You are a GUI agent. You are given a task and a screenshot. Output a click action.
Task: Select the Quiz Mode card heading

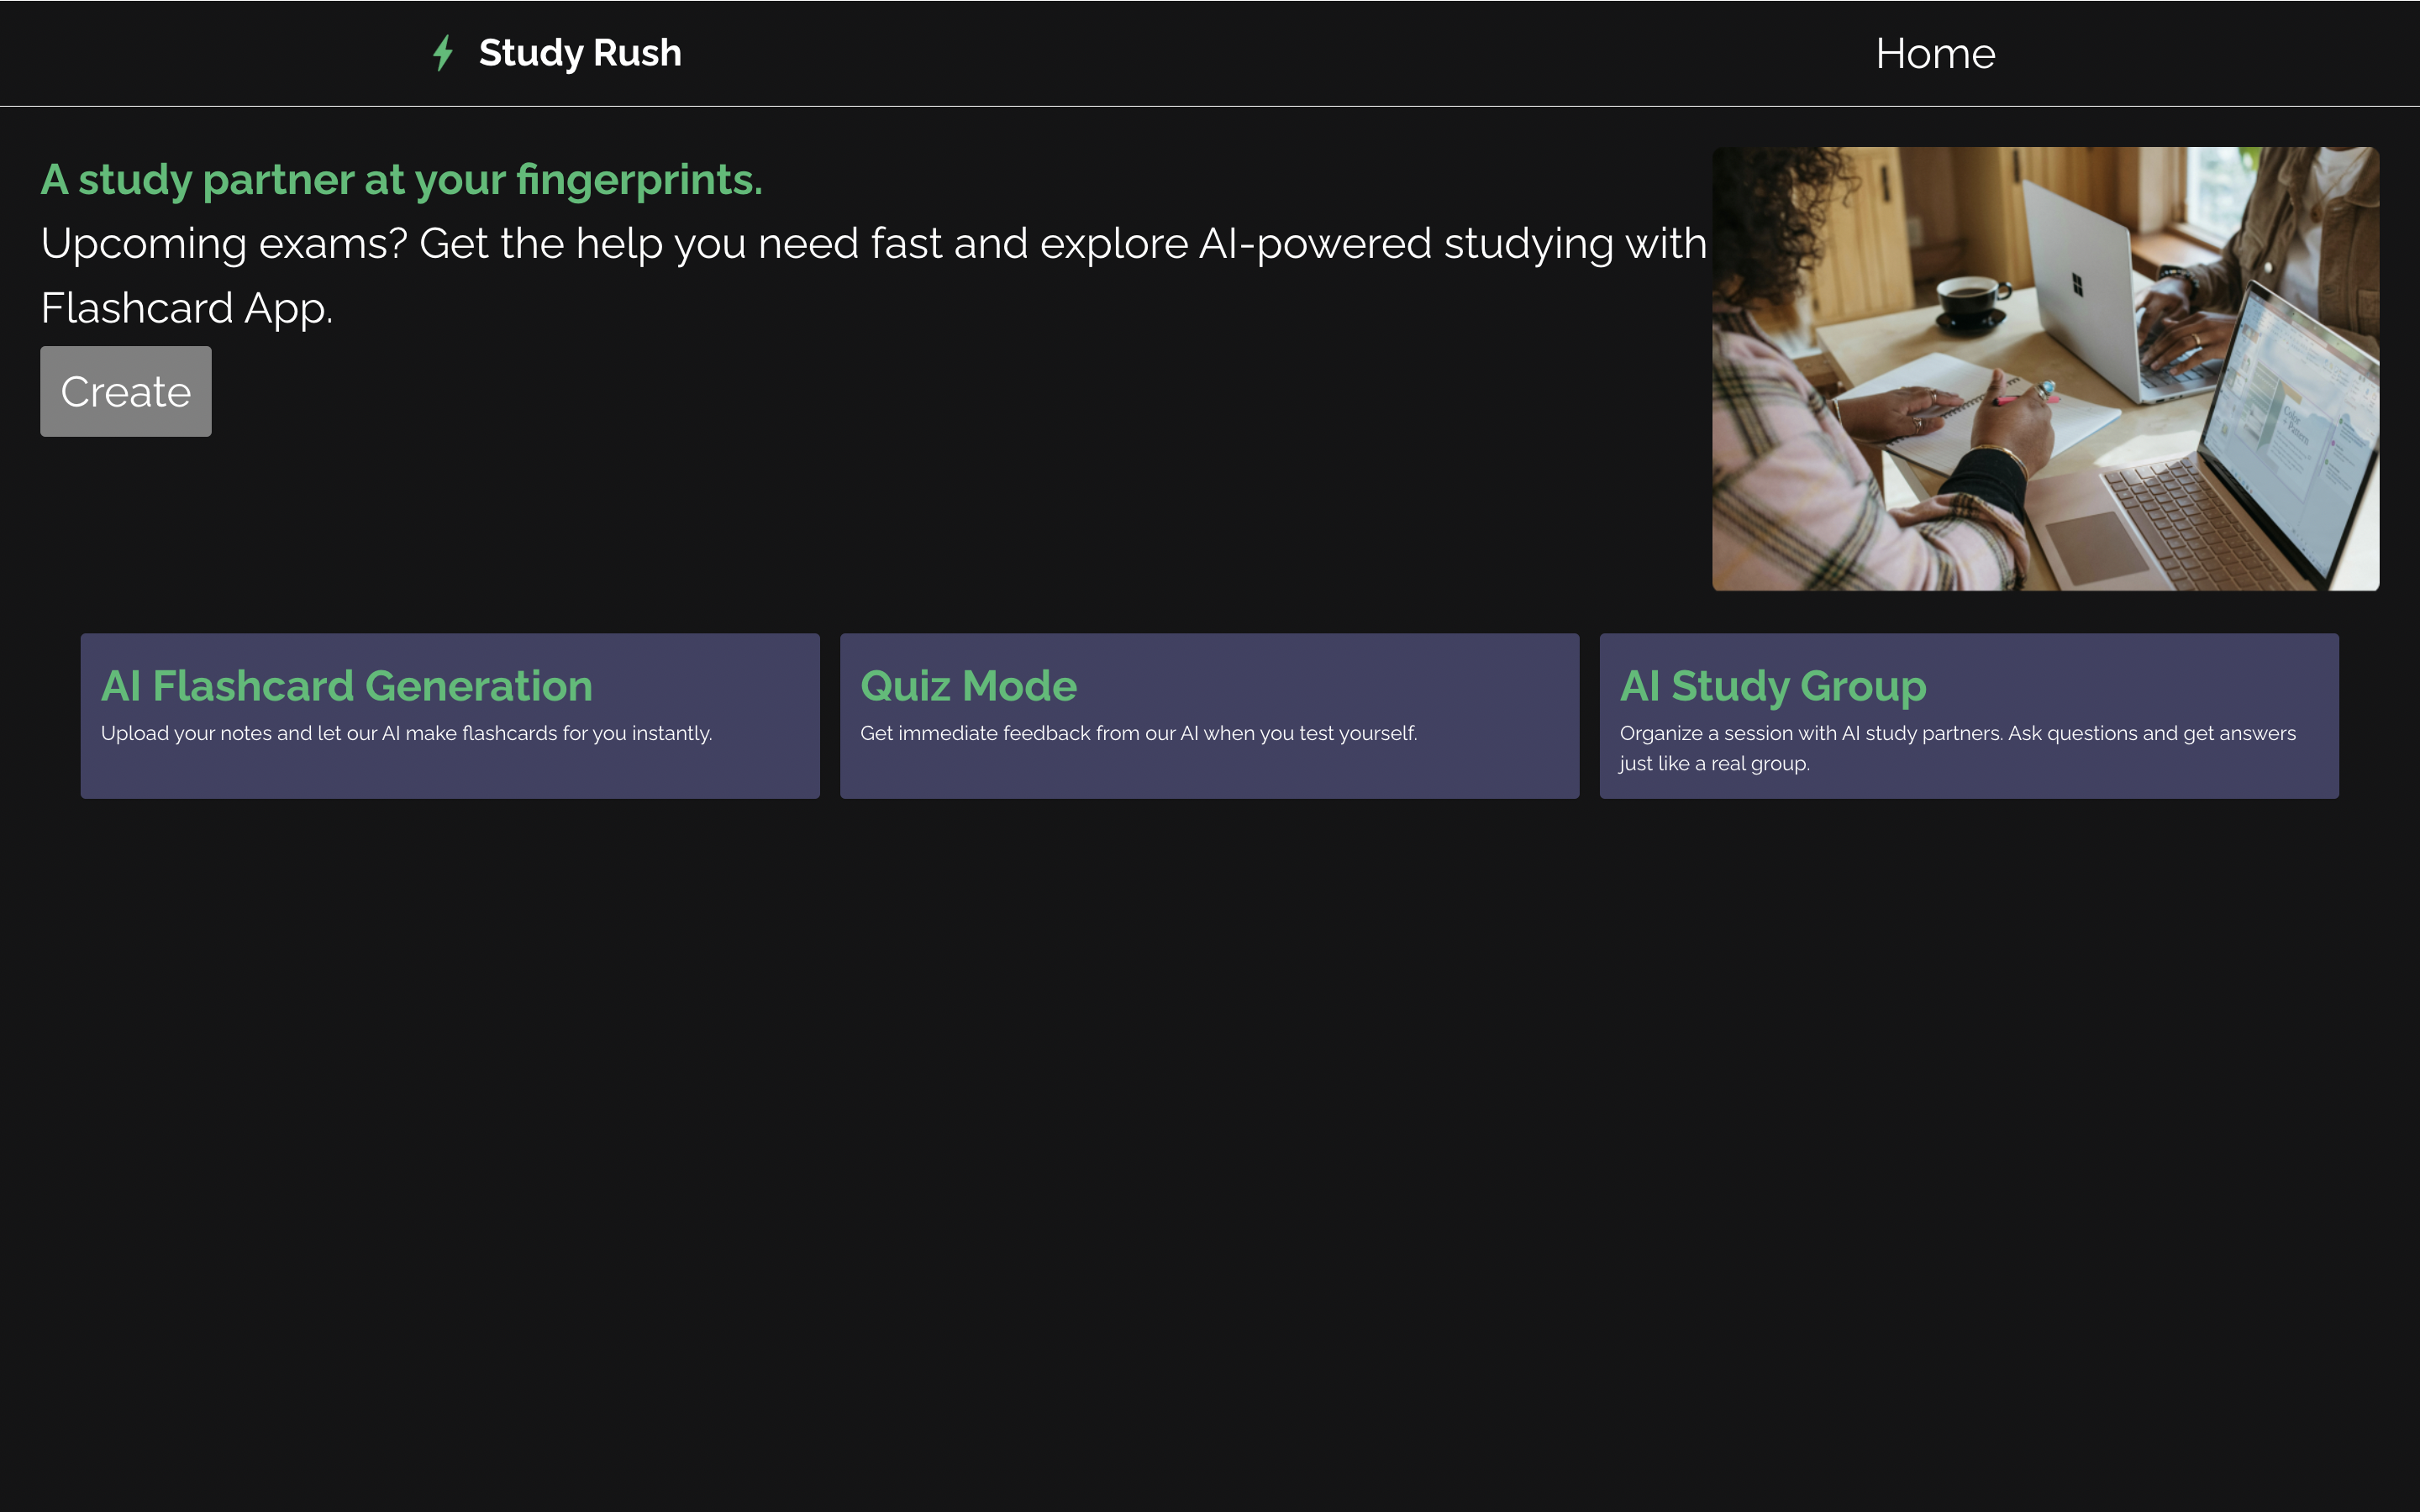pos(968,686)
